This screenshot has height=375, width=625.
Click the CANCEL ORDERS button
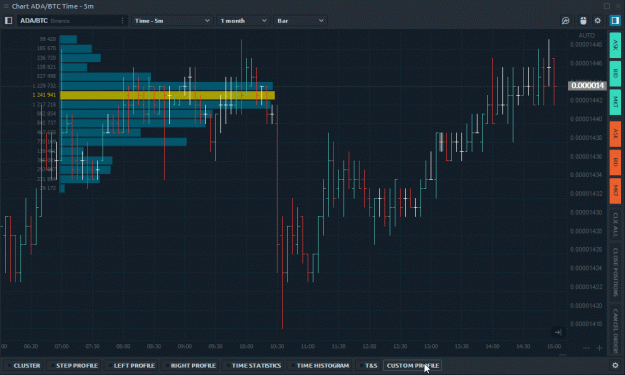[615, 330]
